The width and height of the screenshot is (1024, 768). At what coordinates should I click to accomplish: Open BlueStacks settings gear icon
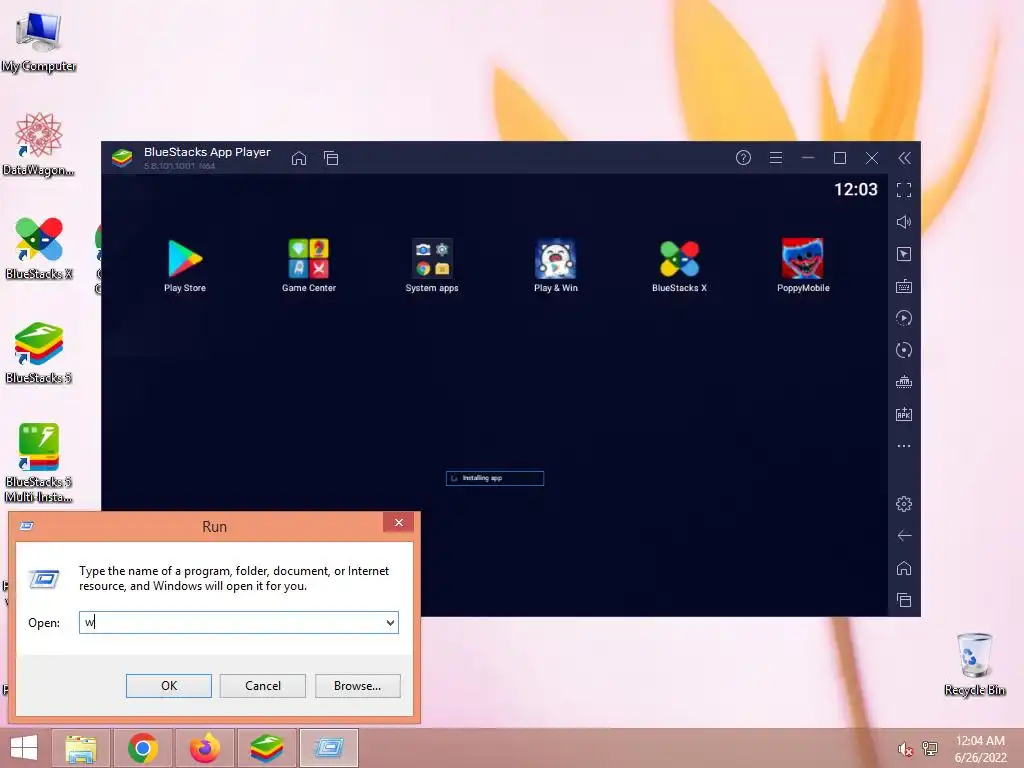tap(904, 504)
